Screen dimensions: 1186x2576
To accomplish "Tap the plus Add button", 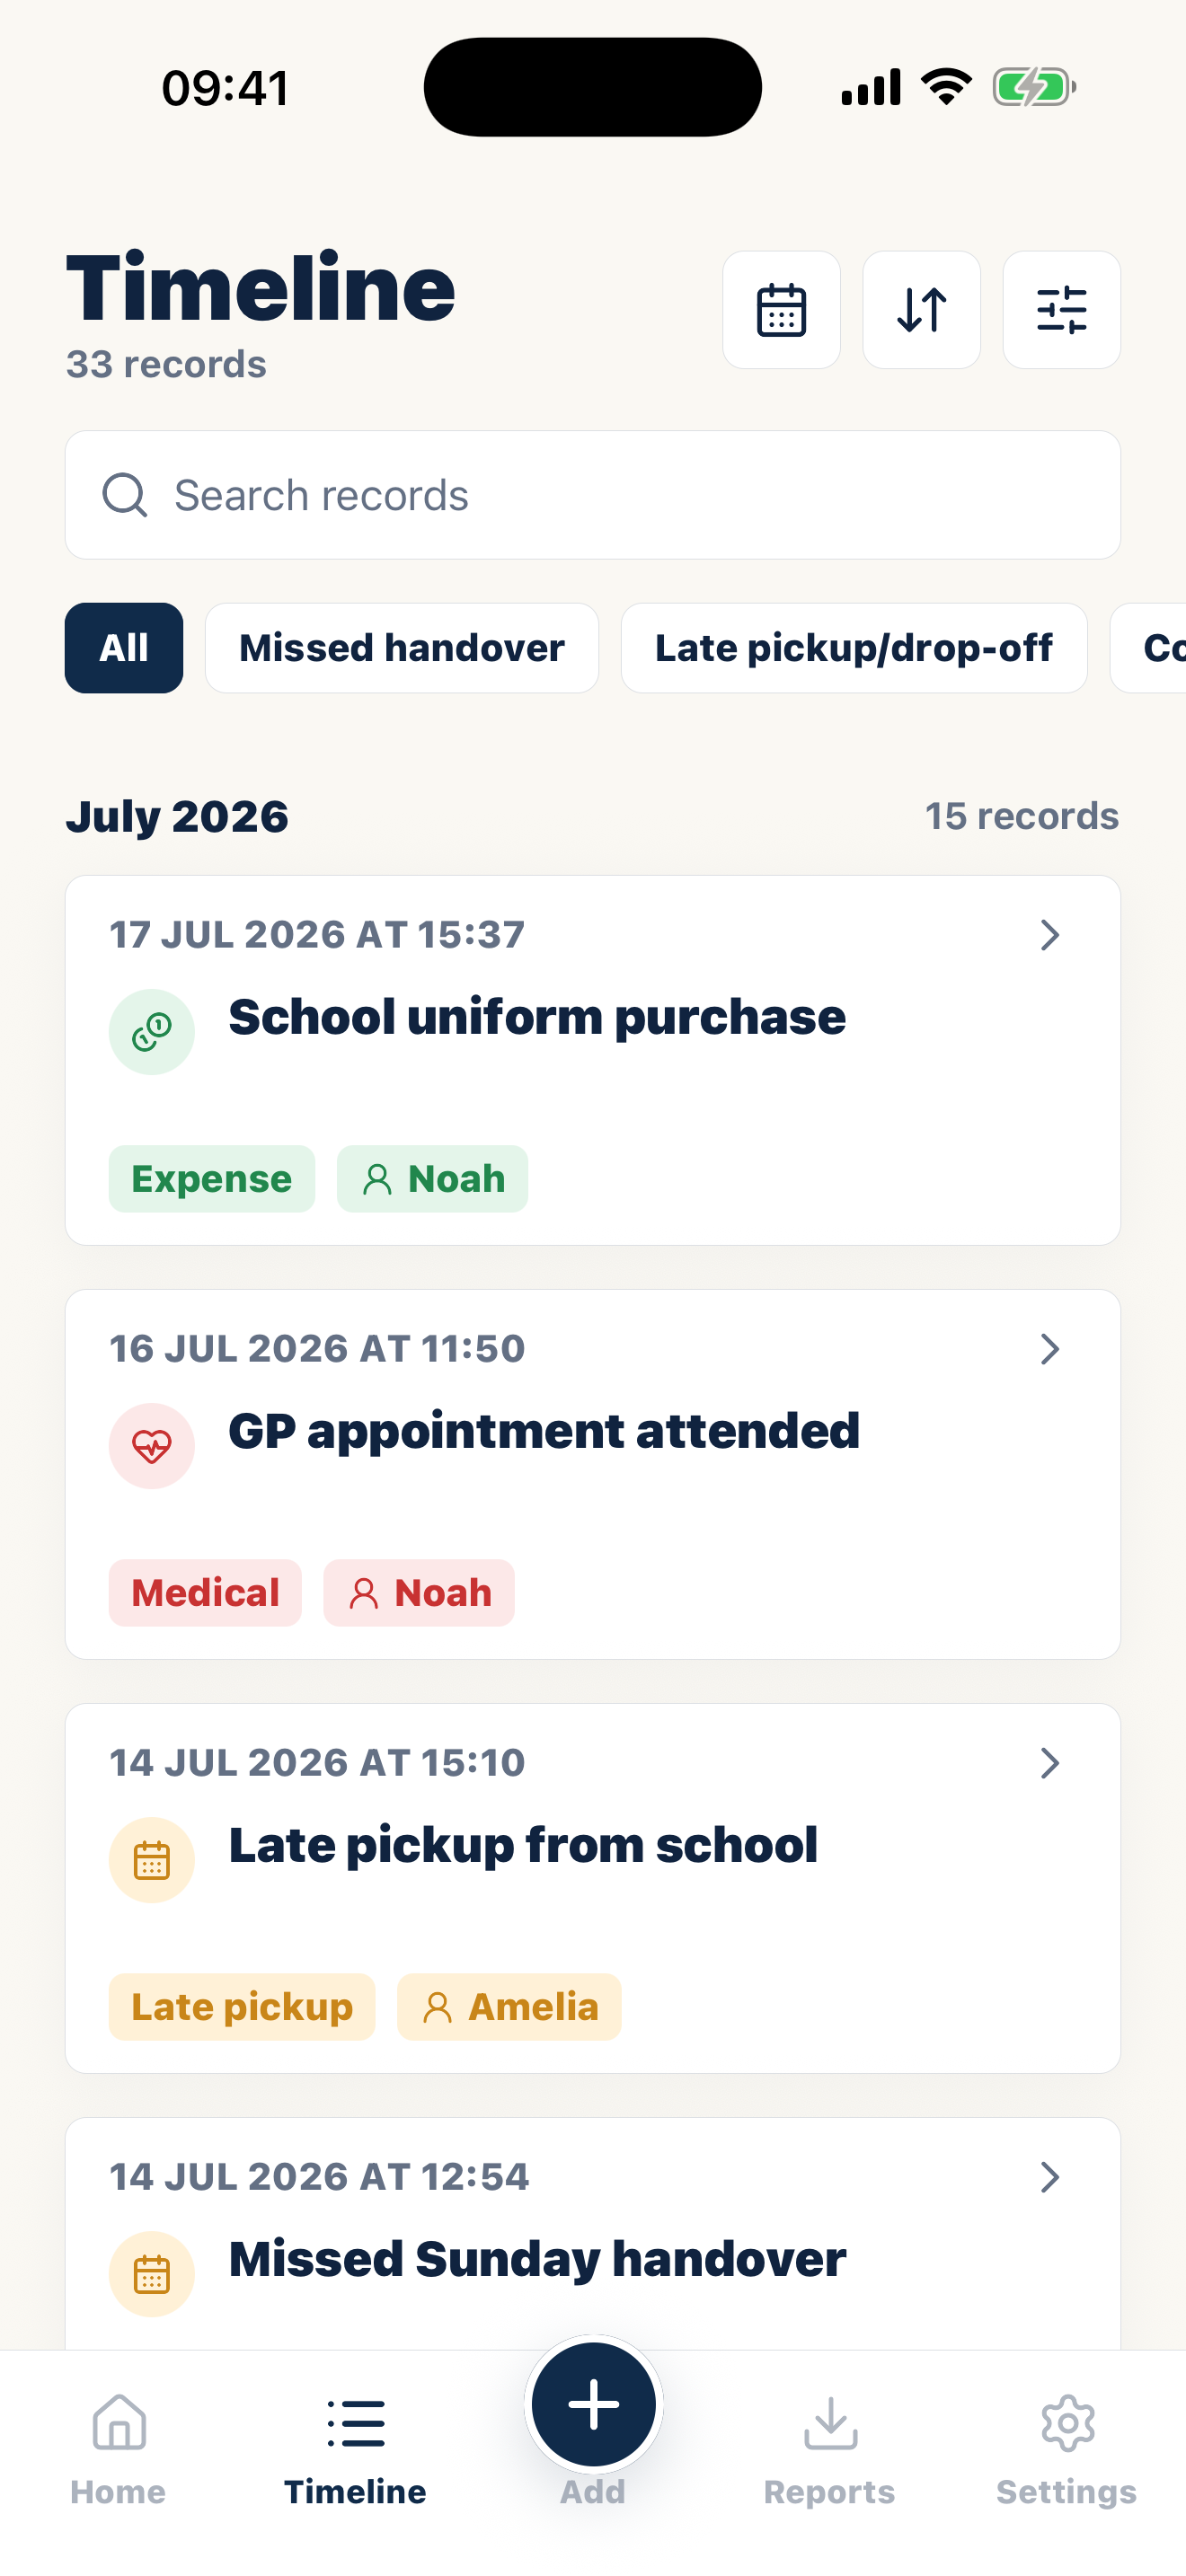I will (x=593, y=2404).
